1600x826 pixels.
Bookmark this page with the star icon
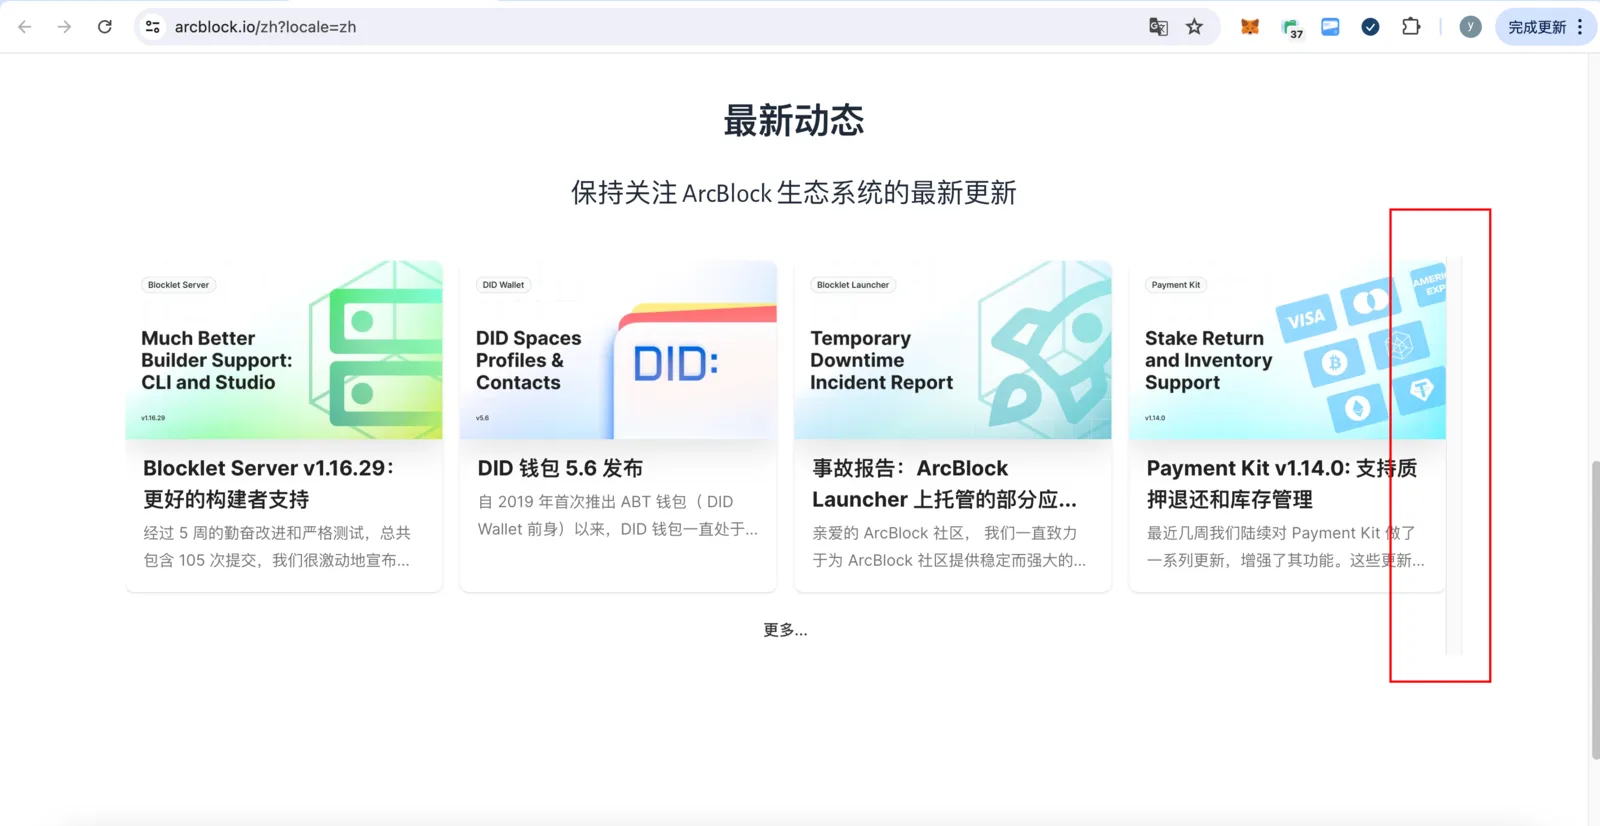[x=1194, y=27]
